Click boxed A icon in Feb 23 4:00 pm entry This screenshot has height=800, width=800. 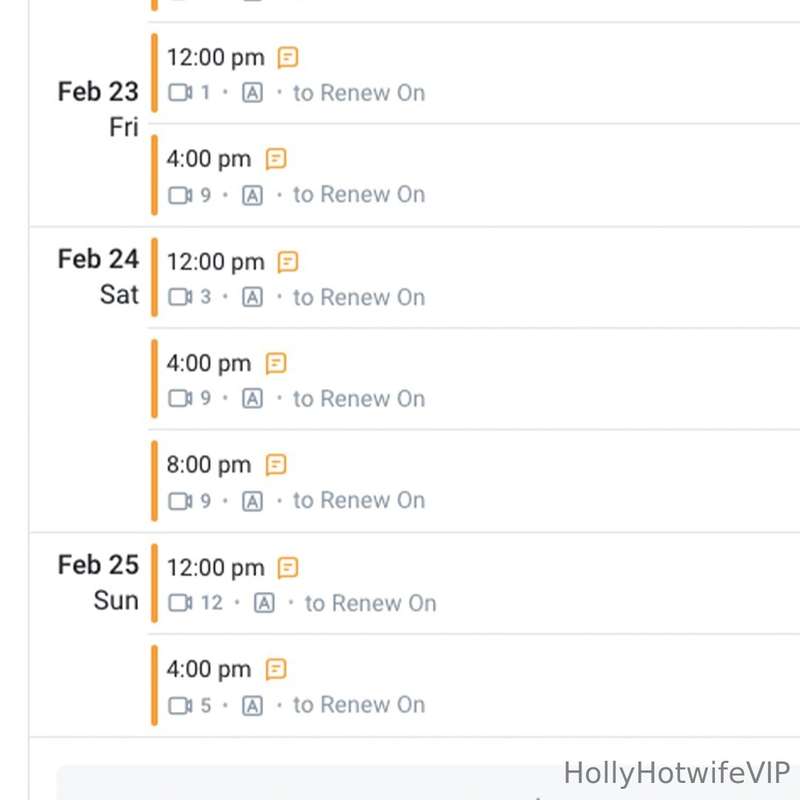click(x=253, y=195)
